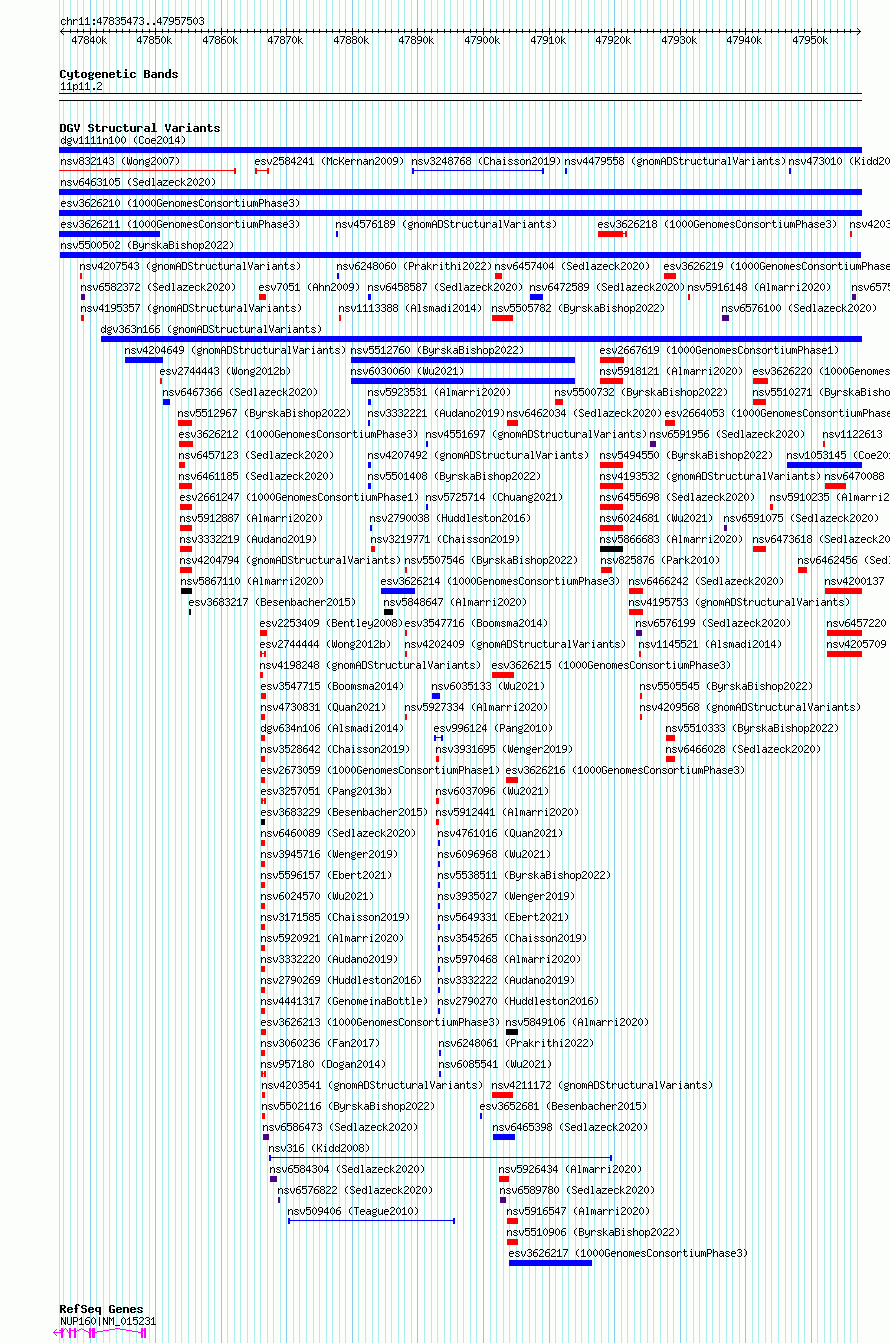Click the Cytogenetic Bands track title
Image resolution: width=890 pixels, height=1343 pixels.
click(x=119, y=74)
